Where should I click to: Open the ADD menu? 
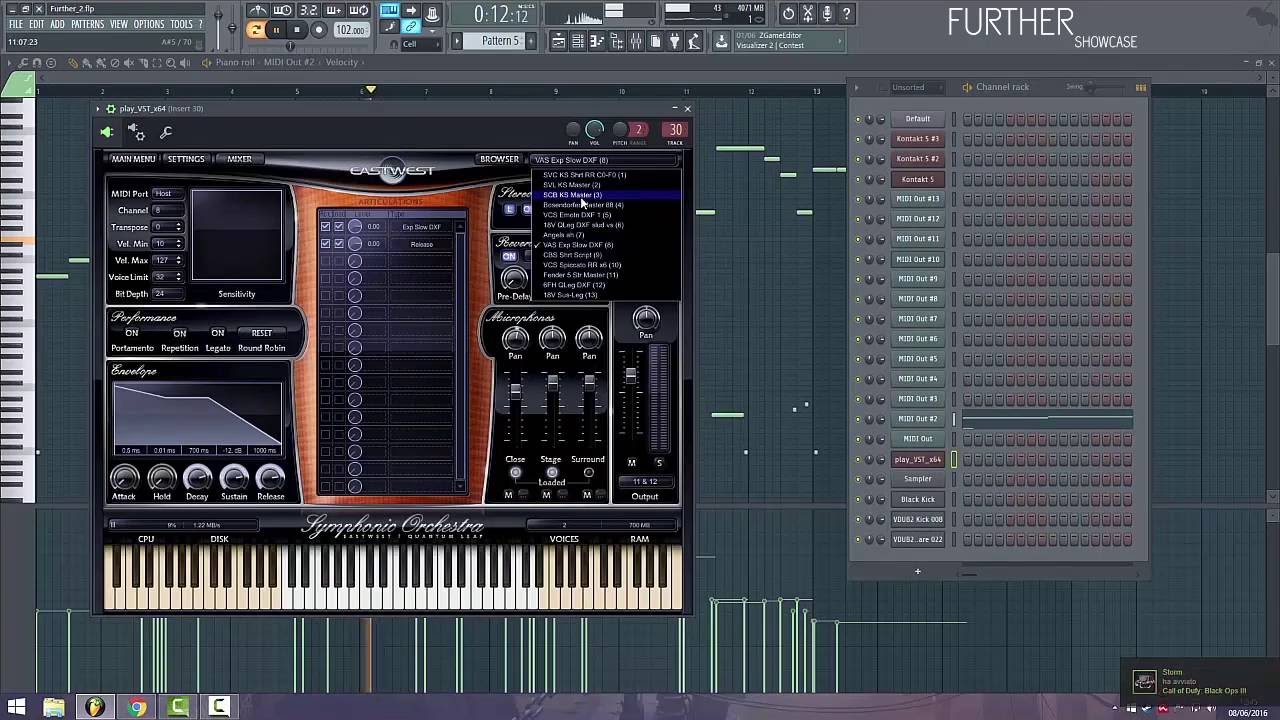click(x=57, y=24)
